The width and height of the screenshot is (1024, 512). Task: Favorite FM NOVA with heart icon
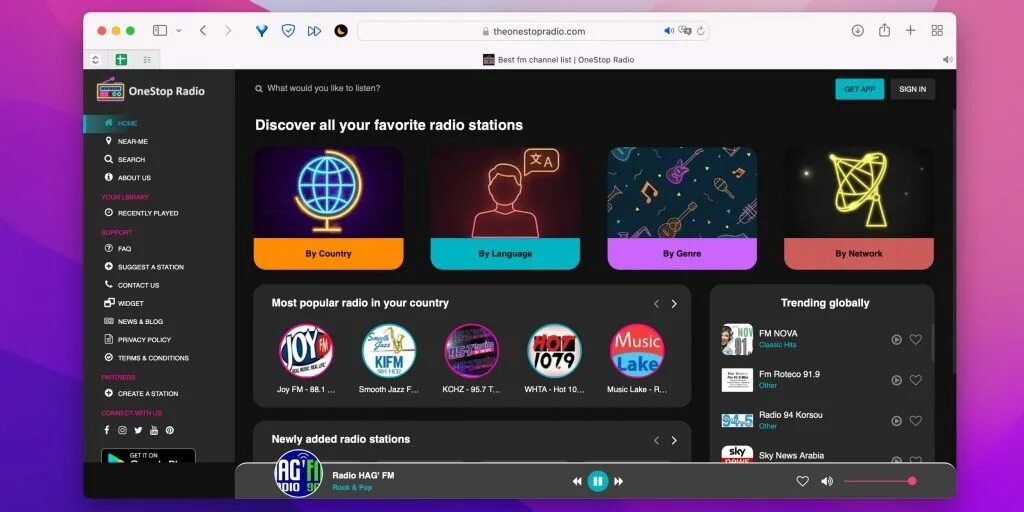tap(916, 340)
